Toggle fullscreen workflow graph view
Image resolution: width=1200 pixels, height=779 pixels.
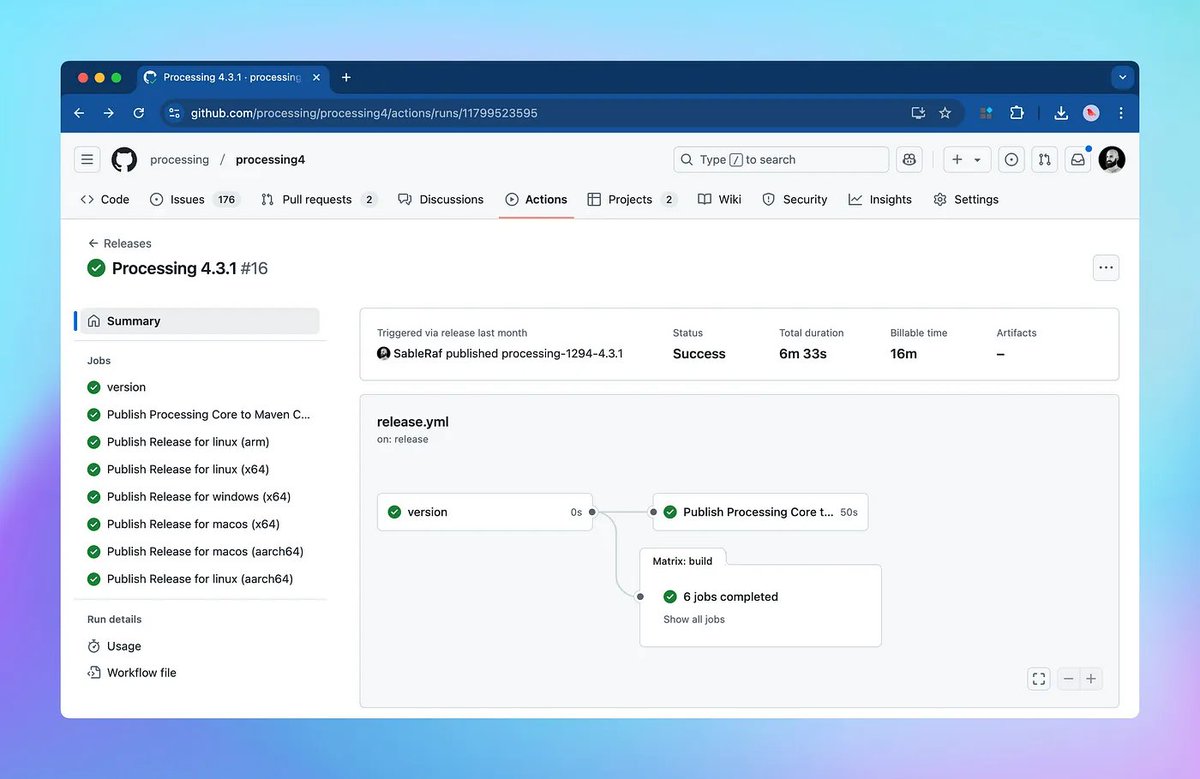[x=1039, y=679]
